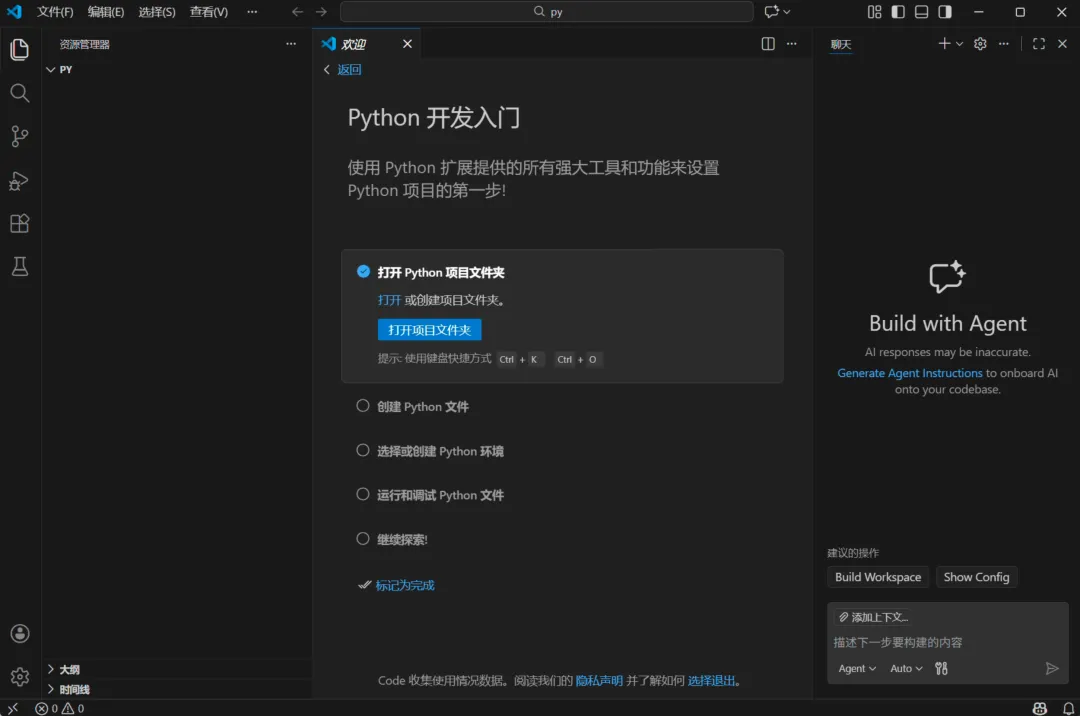The height and width of the screenshot is (716, 1080).
Task: Open the 选择(S) menu
Action: [156, 12]
